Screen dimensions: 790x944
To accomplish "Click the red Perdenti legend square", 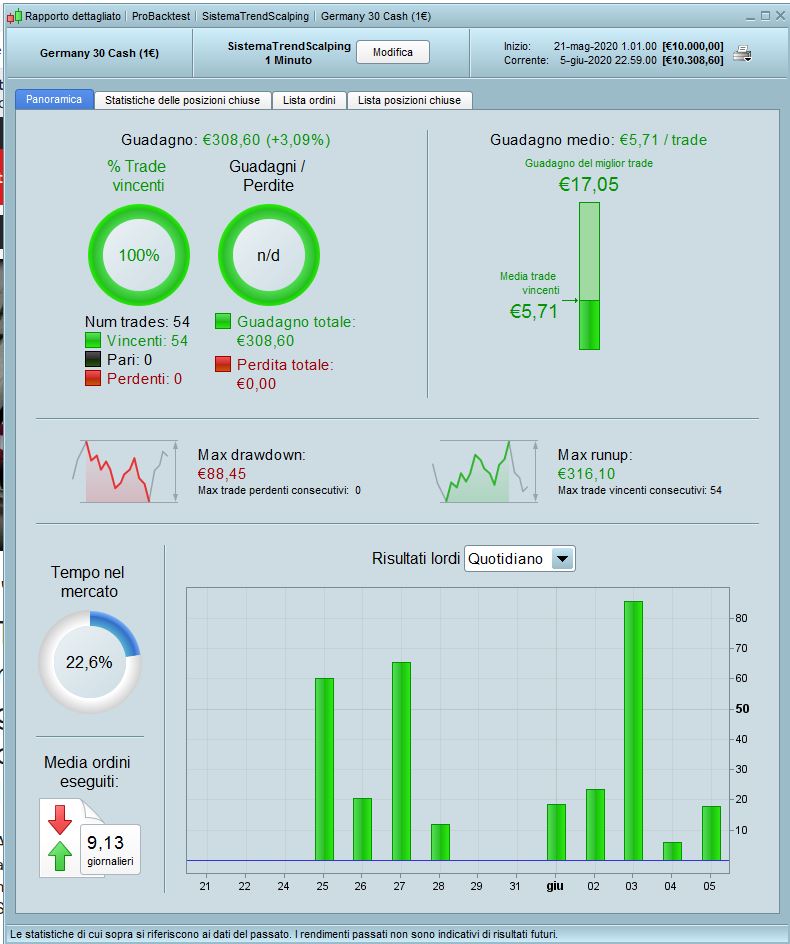I will pos(93,379).
